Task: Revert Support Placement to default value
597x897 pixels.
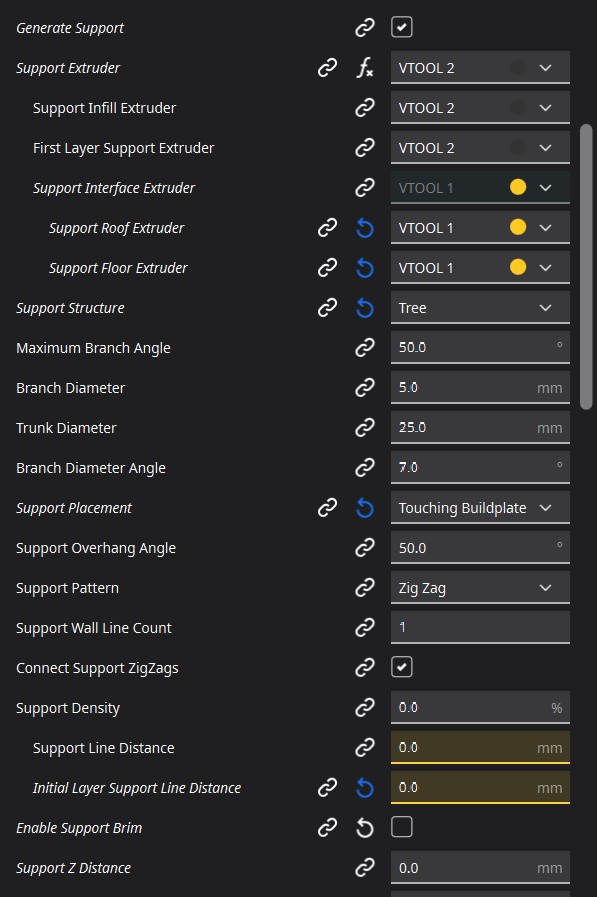Action: [364, 507]
